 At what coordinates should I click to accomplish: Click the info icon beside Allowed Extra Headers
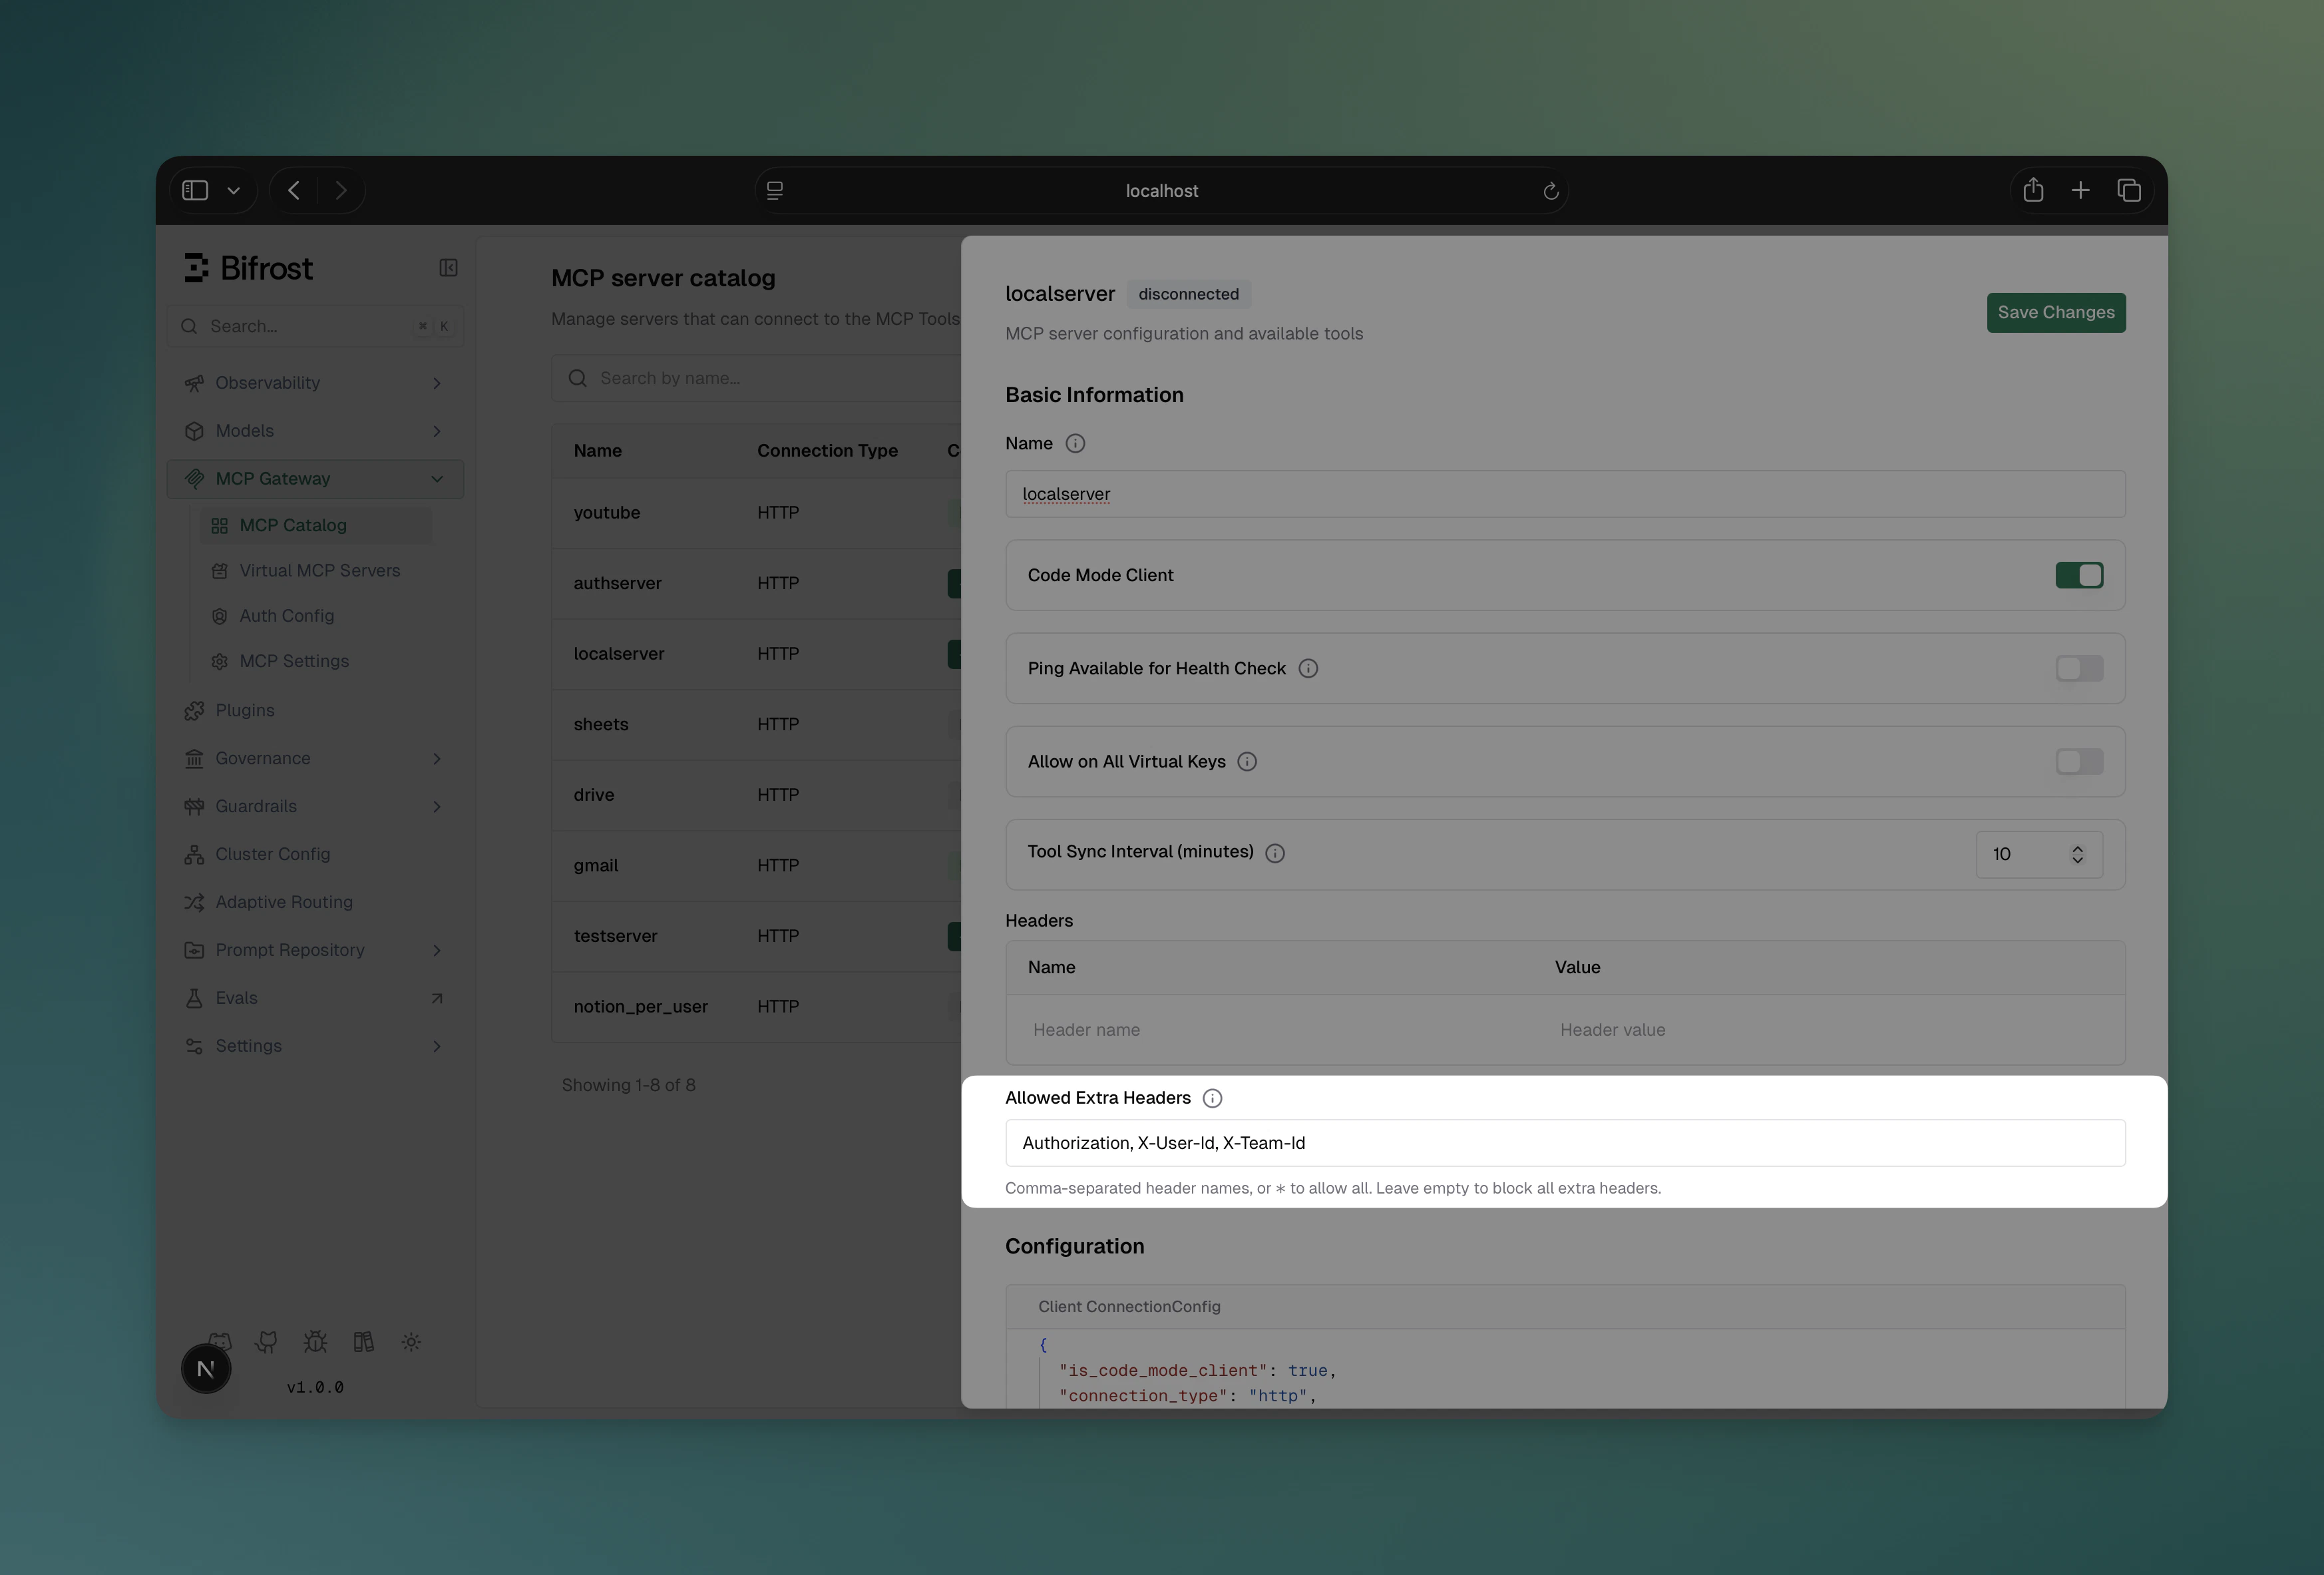coord(1212,1097)
